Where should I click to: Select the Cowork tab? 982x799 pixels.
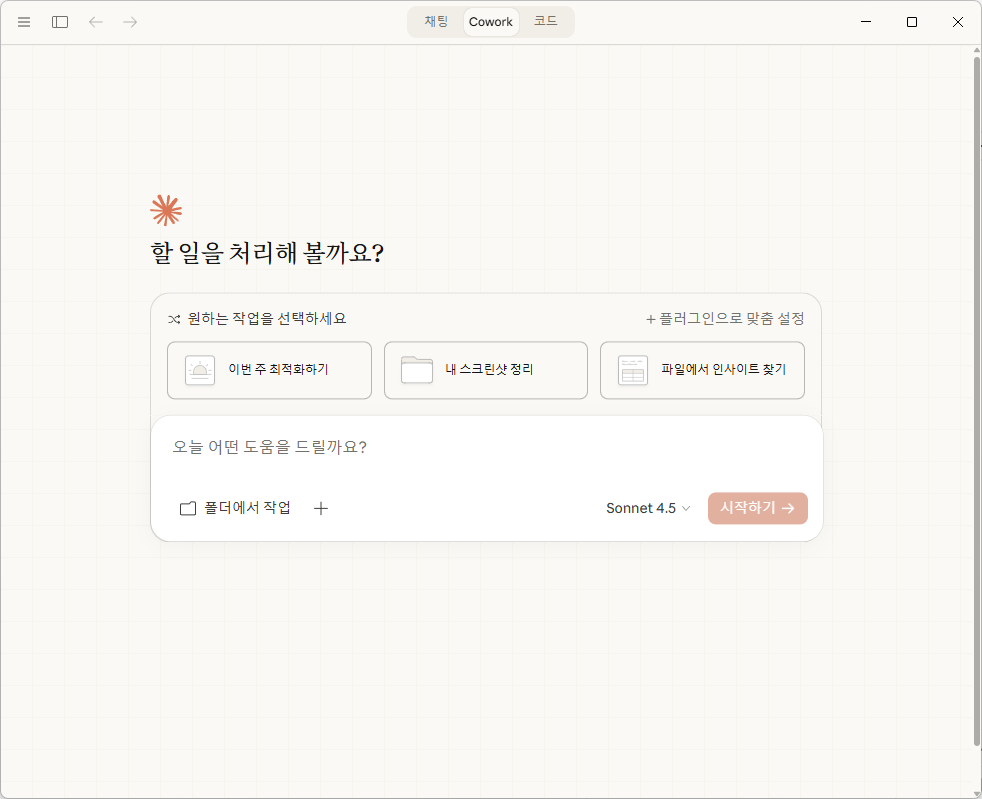pyautogui.click(x=491, y=22)
